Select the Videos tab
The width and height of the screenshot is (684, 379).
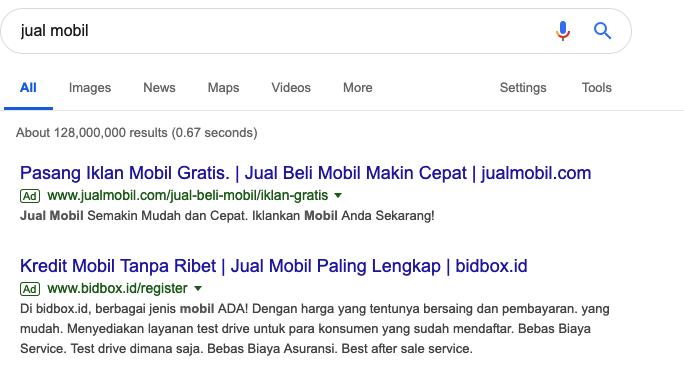[291, 88]
